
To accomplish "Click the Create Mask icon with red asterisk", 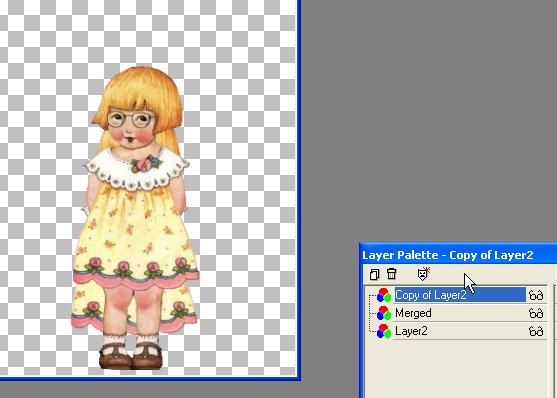I will coord(423,274).
